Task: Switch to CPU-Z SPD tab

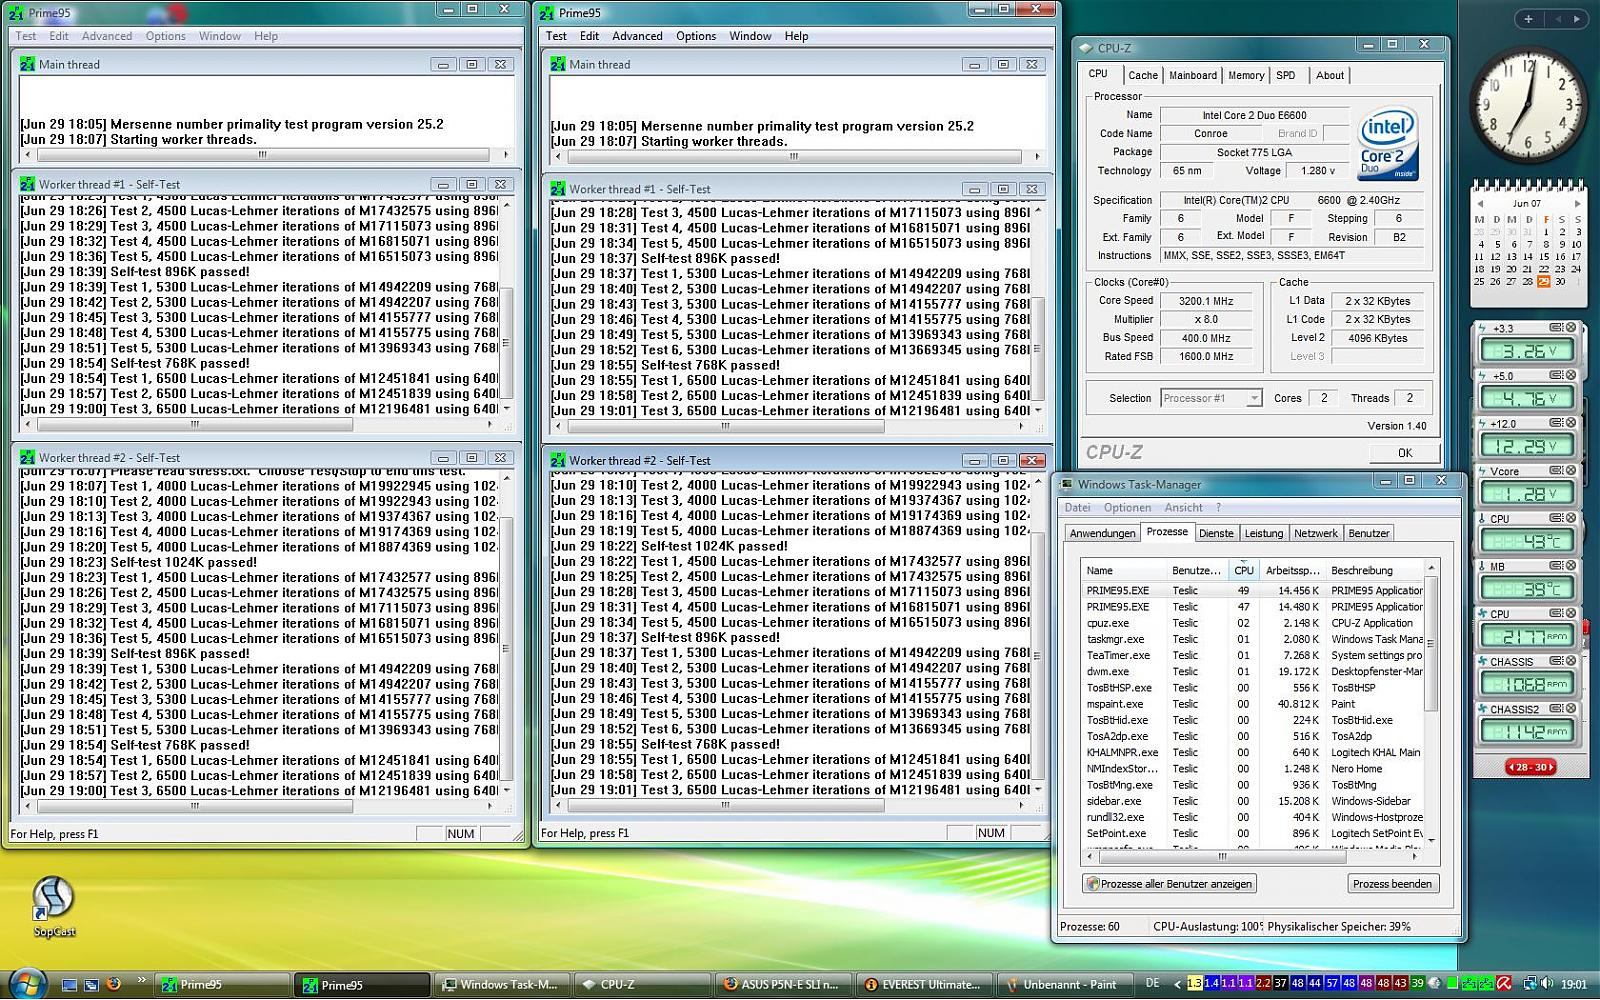Action: [1286, 75]
